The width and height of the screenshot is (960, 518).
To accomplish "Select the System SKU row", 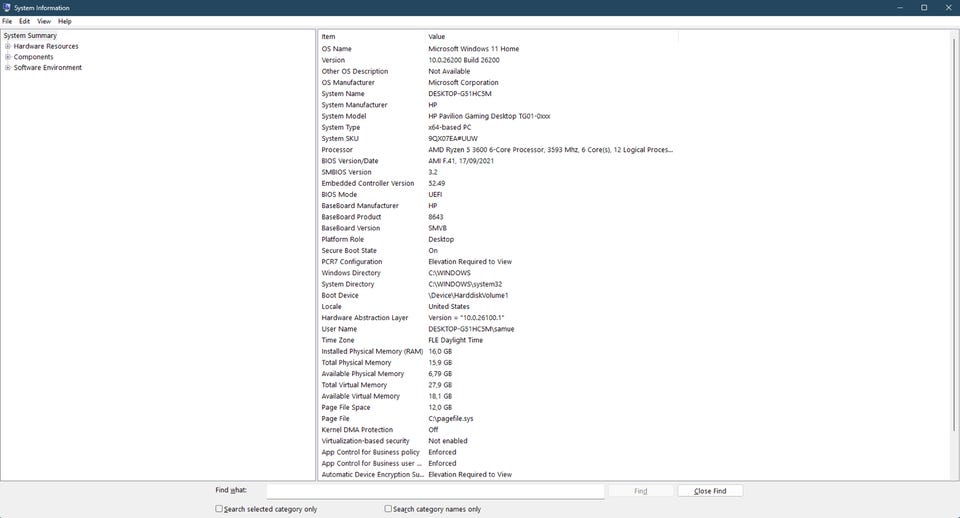I will (x=498, y=138).
